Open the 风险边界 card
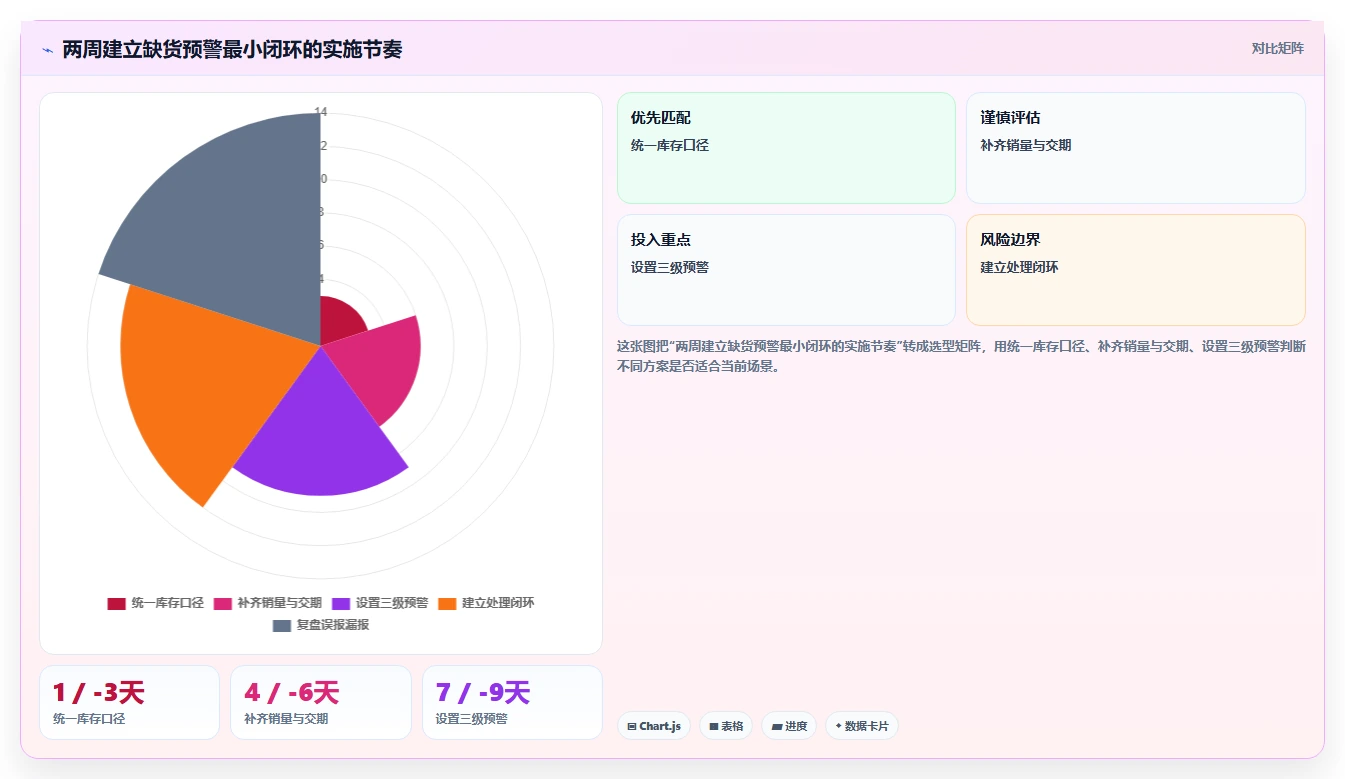Image resolution: width=1345 pixels, height=779 pixels. coord(1135,270)
